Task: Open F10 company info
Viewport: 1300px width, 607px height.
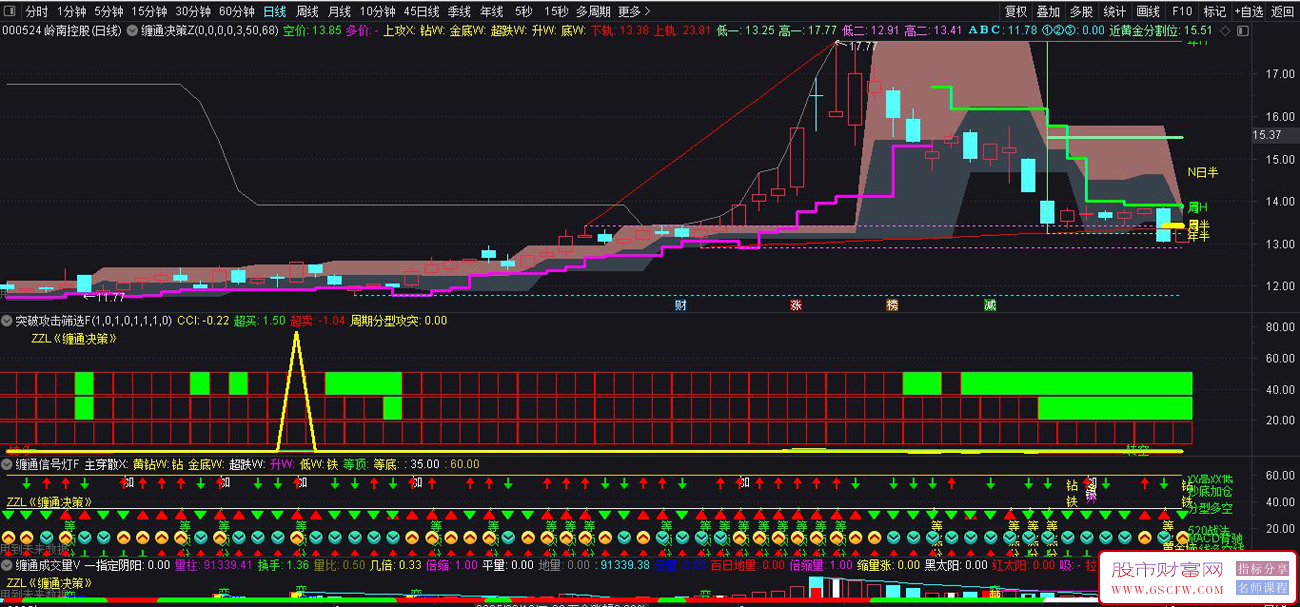Action: pos(1182,12)
